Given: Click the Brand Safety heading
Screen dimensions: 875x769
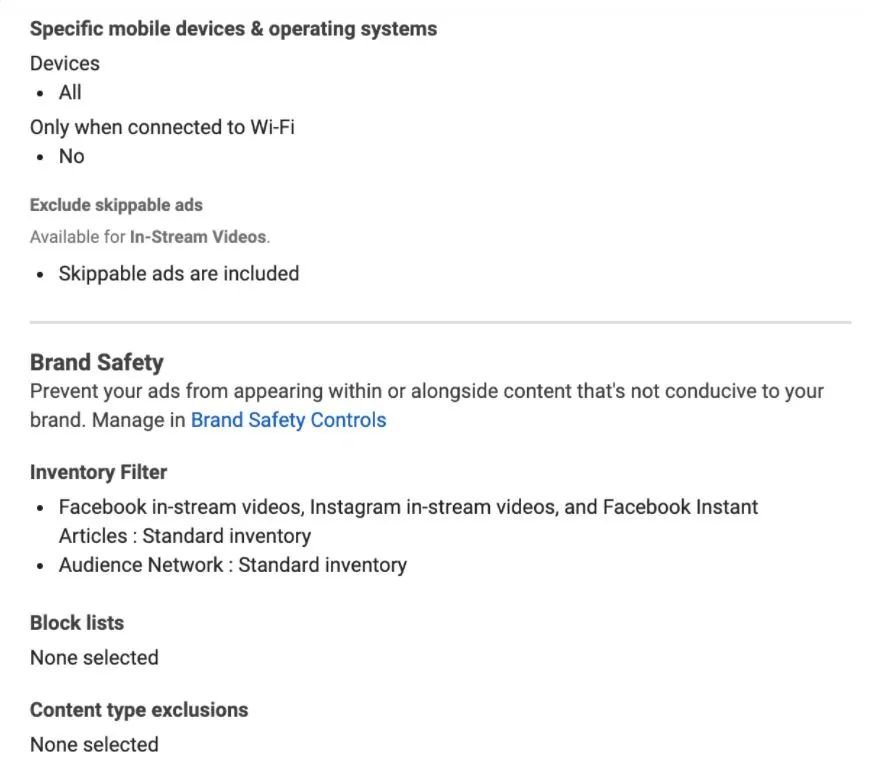Looking at the screenshot, I should click(x=96, y=362).
